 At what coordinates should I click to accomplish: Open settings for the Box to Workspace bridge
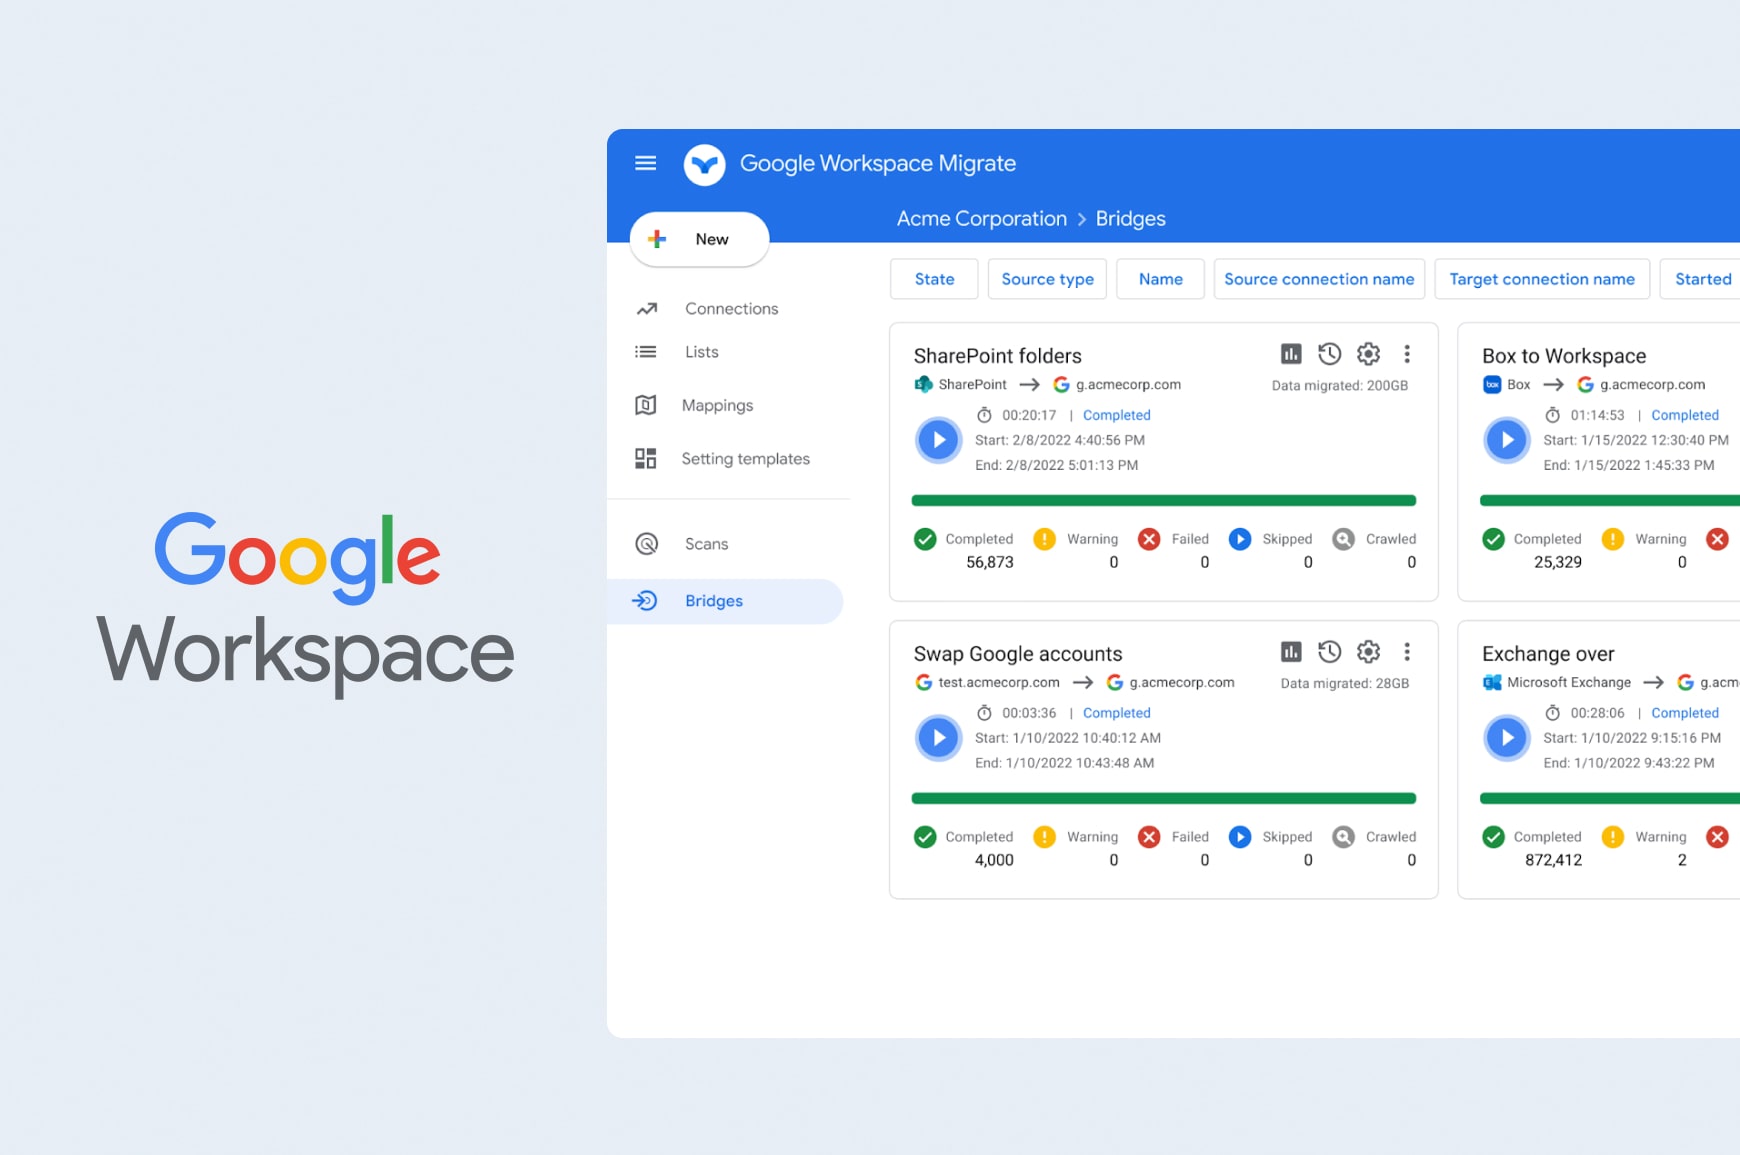click(1732, 353)
